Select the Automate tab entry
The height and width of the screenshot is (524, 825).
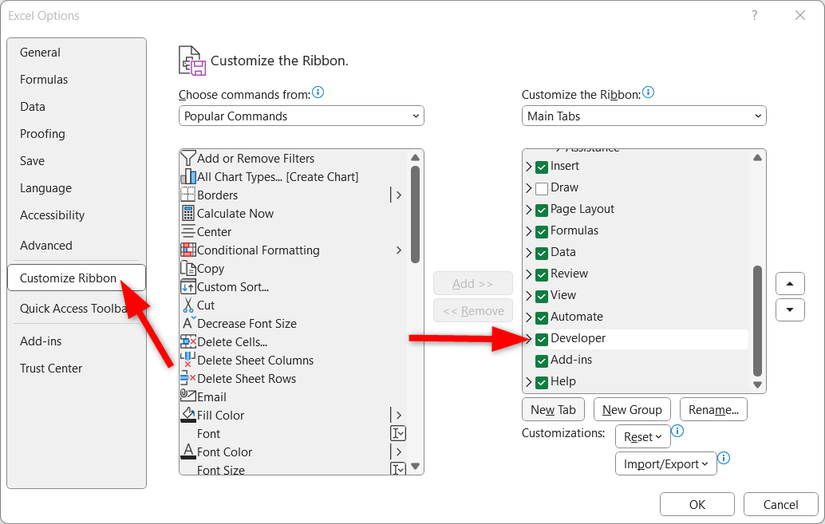coord(576,317)
